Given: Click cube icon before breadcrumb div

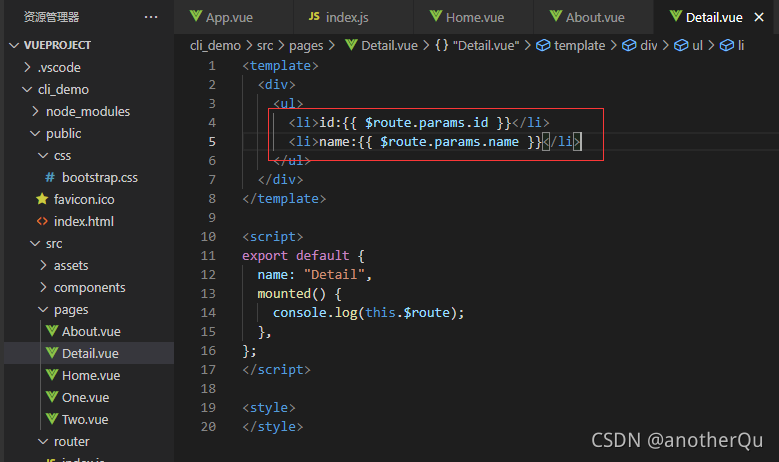Looking at the screenshot, I should (629, 45).
